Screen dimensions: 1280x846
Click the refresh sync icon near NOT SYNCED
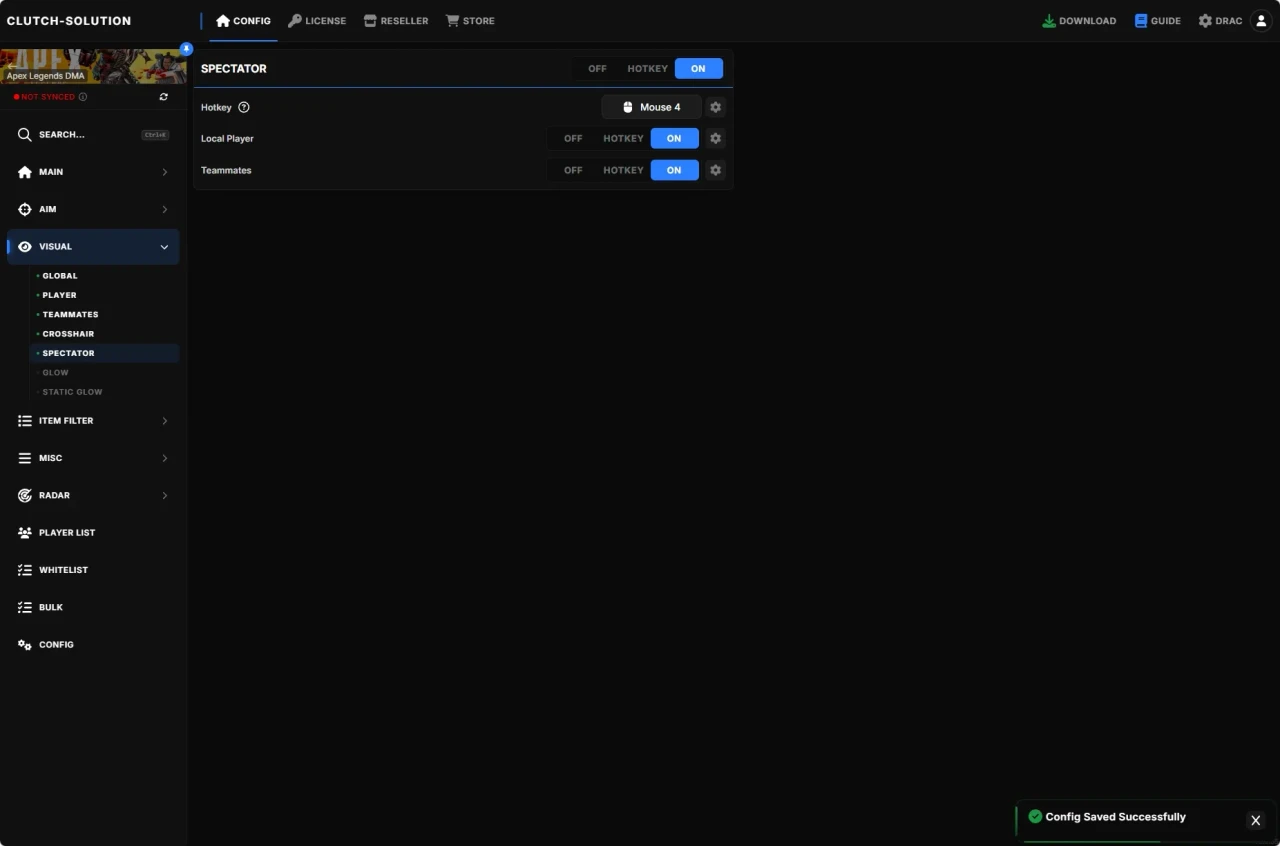(164, 96)
